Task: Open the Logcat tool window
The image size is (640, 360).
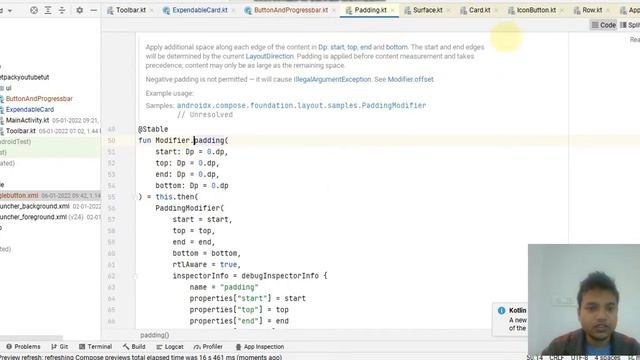Action: tap(170, 347)
